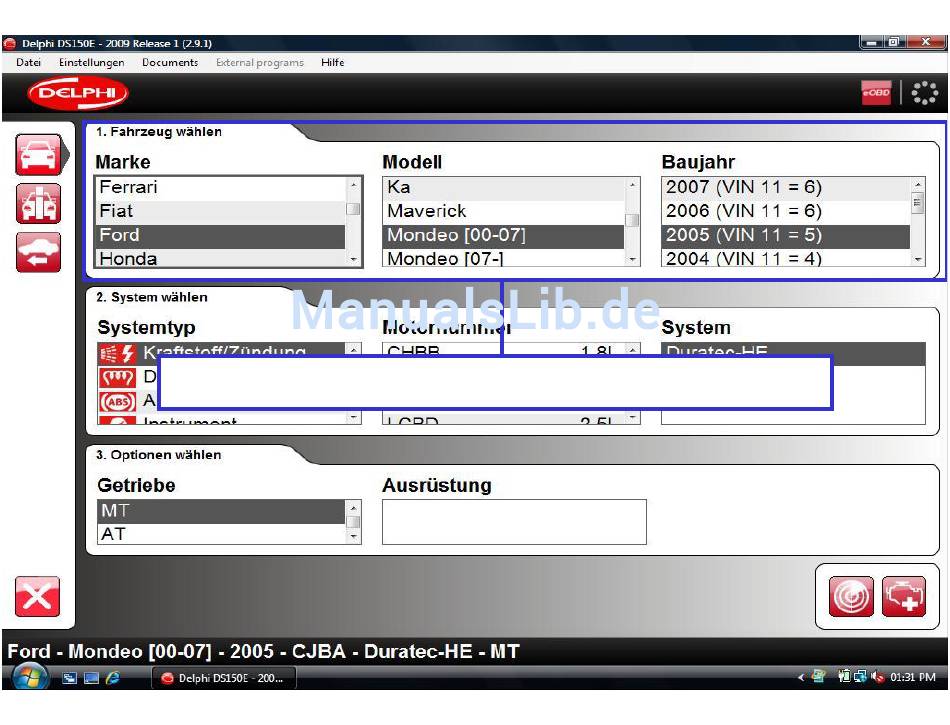
Task: Open the Einstellungen menu
Action: pos(91,62)
